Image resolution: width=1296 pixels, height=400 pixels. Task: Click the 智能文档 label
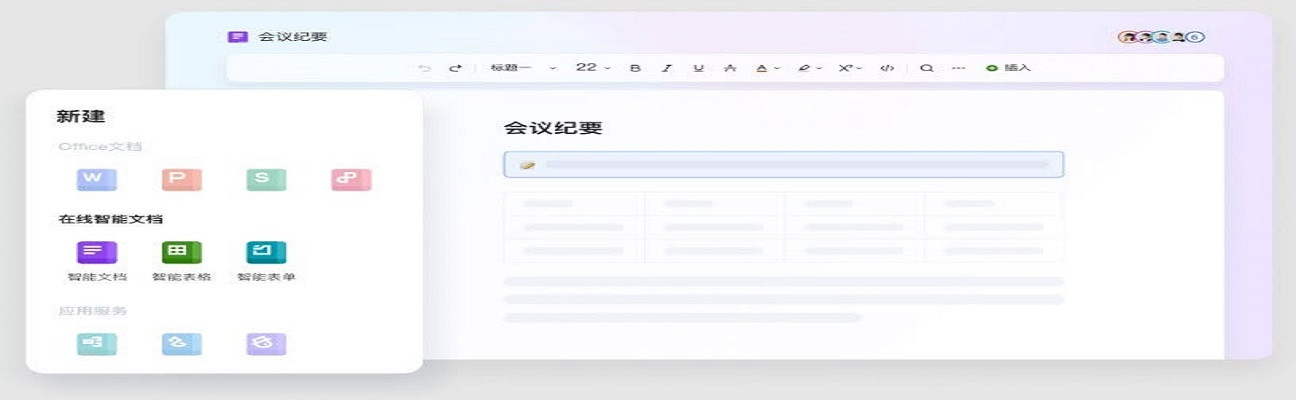tap(97, 277)
